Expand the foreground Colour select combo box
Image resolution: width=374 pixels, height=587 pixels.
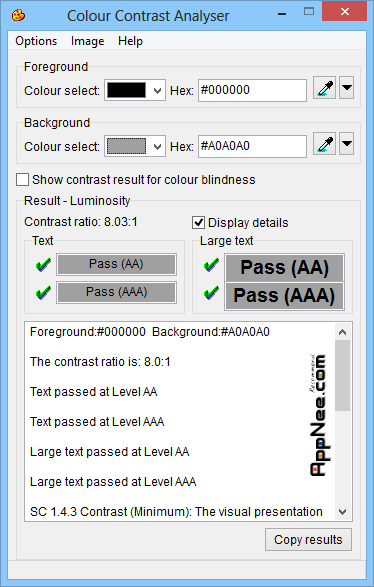[158, 90]
